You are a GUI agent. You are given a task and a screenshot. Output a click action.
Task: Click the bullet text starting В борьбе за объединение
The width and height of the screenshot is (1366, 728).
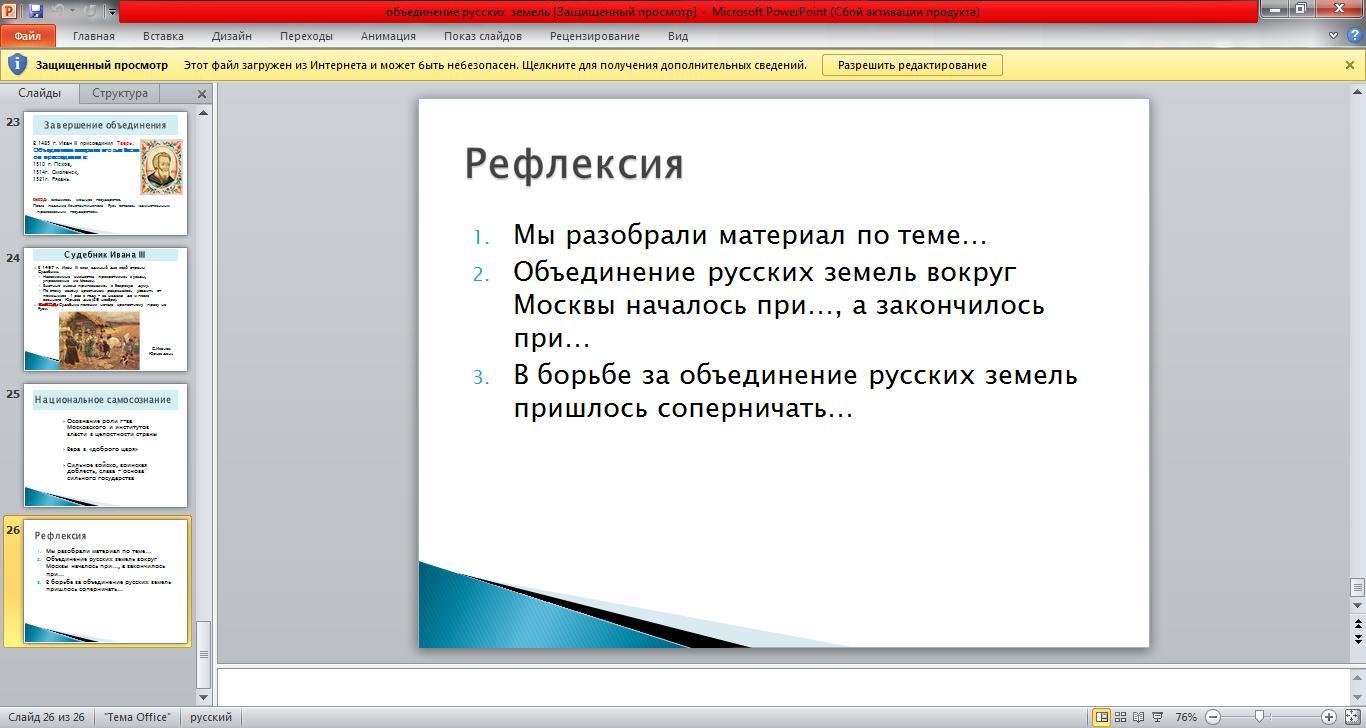(x=795, y=391)
